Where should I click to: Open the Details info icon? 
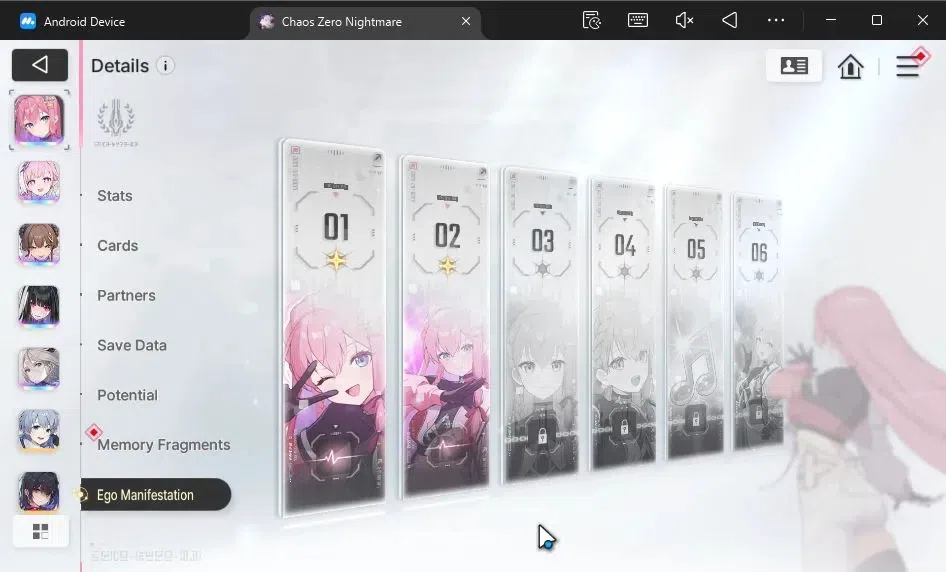tap(165, 65)
